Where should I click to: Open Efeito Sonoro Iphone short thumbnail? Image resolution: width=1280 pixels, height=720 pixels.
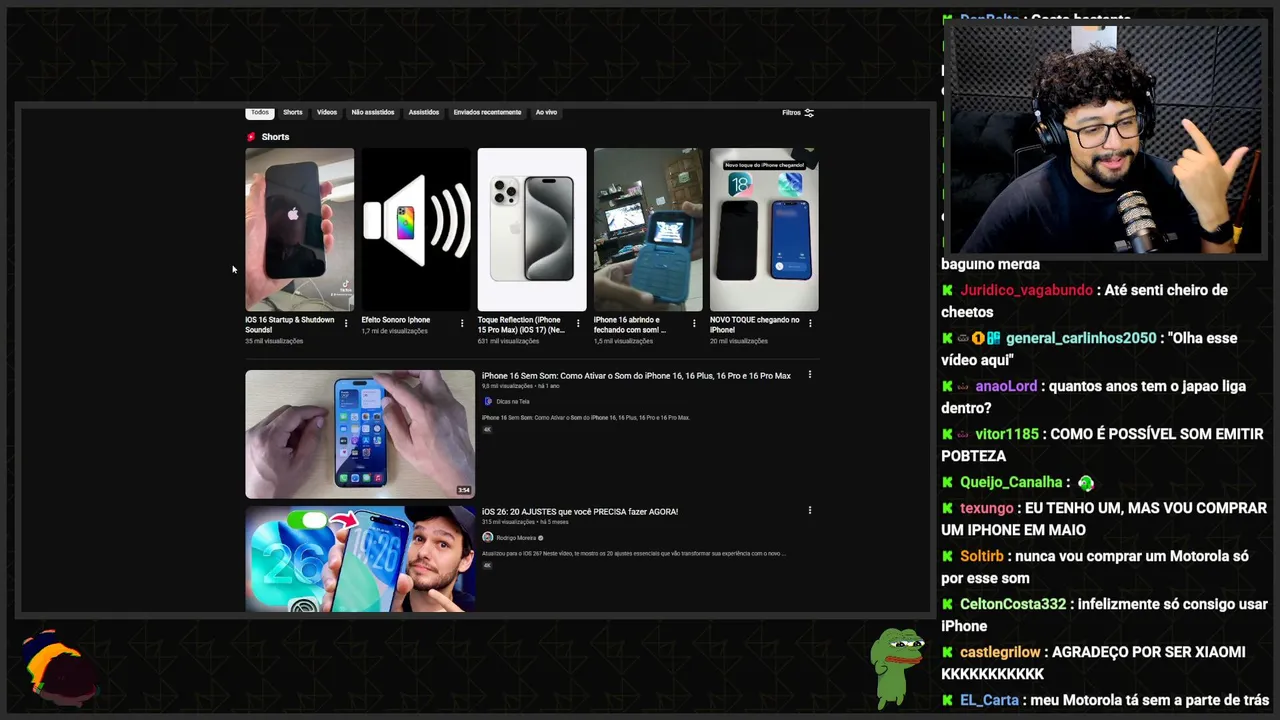coord(416,230)
